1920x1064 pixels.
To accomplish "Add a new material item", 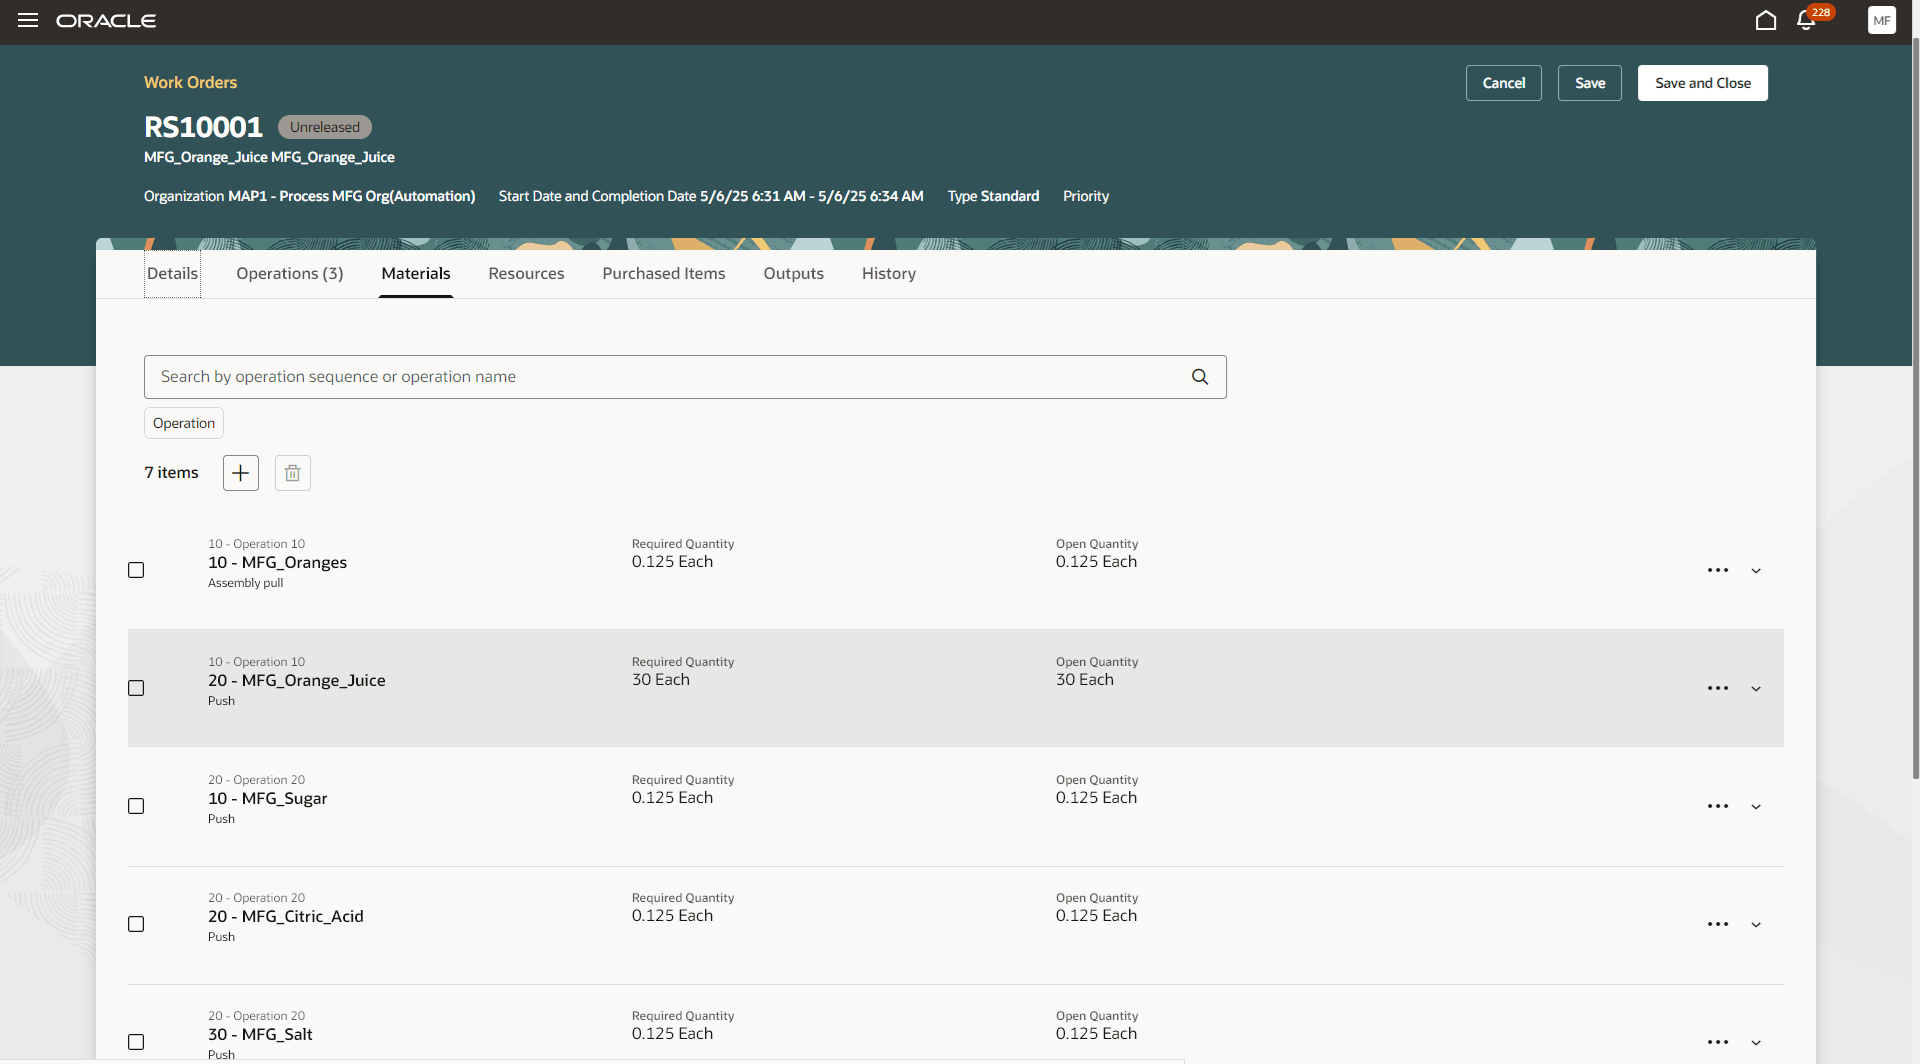I will [x=240, y=472].
